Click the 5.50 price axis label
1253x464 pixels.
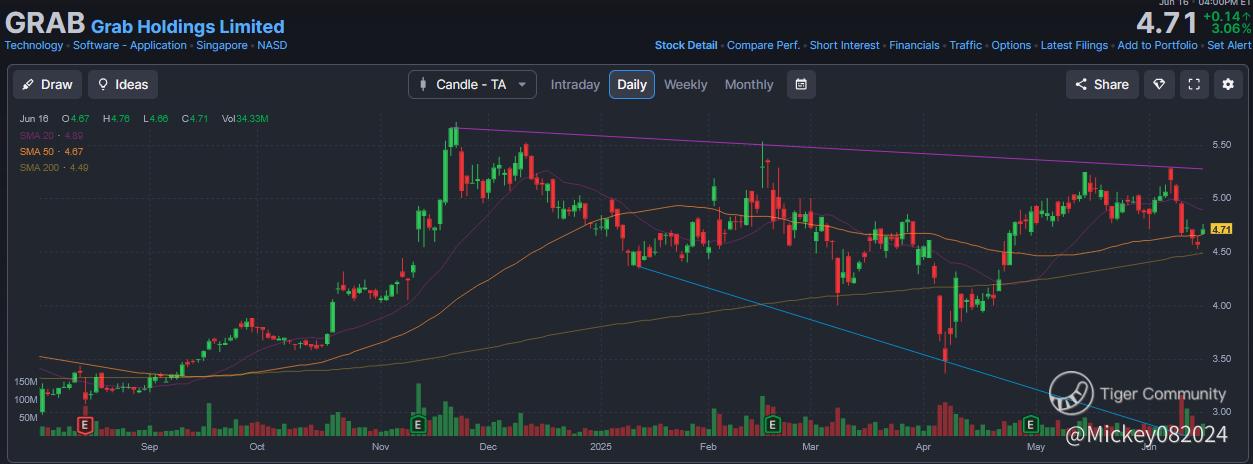click(x=1221, y=144)
